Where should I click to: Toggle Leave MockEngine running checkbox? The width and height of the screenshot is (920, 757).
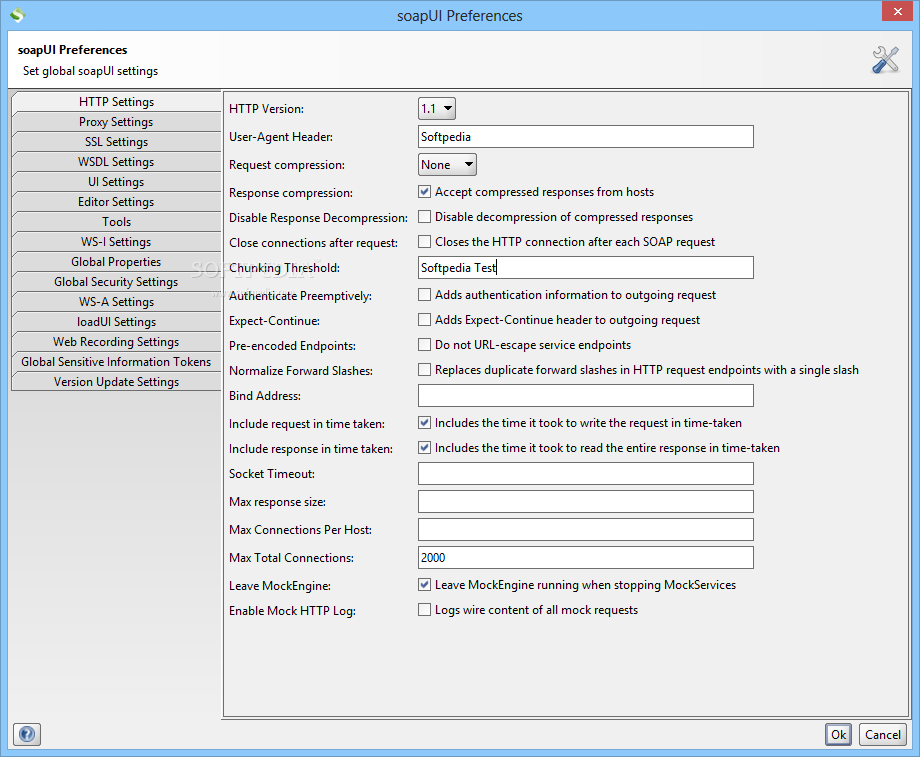coord(424,584)
